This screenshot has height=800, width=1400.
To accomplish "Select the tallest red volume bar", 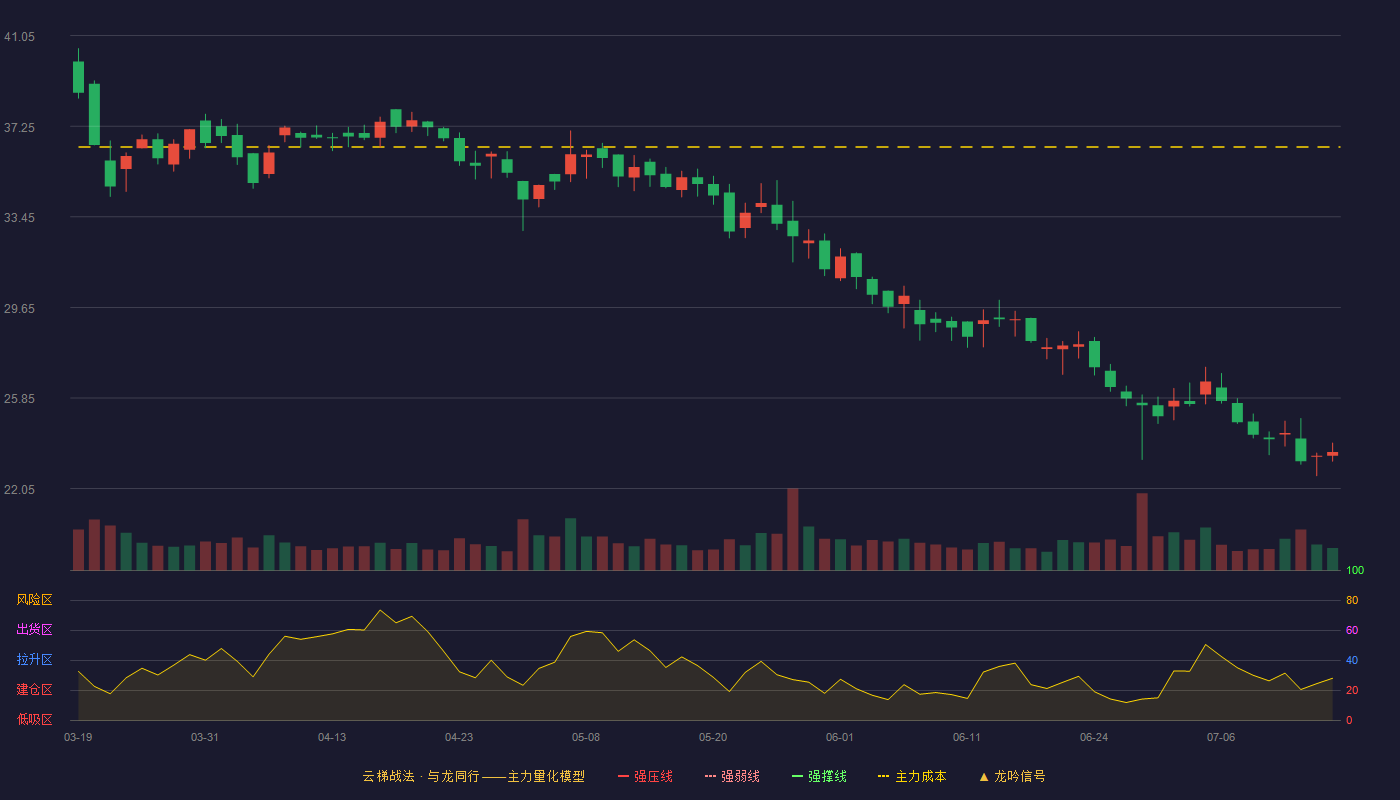I will pos(793,529).
